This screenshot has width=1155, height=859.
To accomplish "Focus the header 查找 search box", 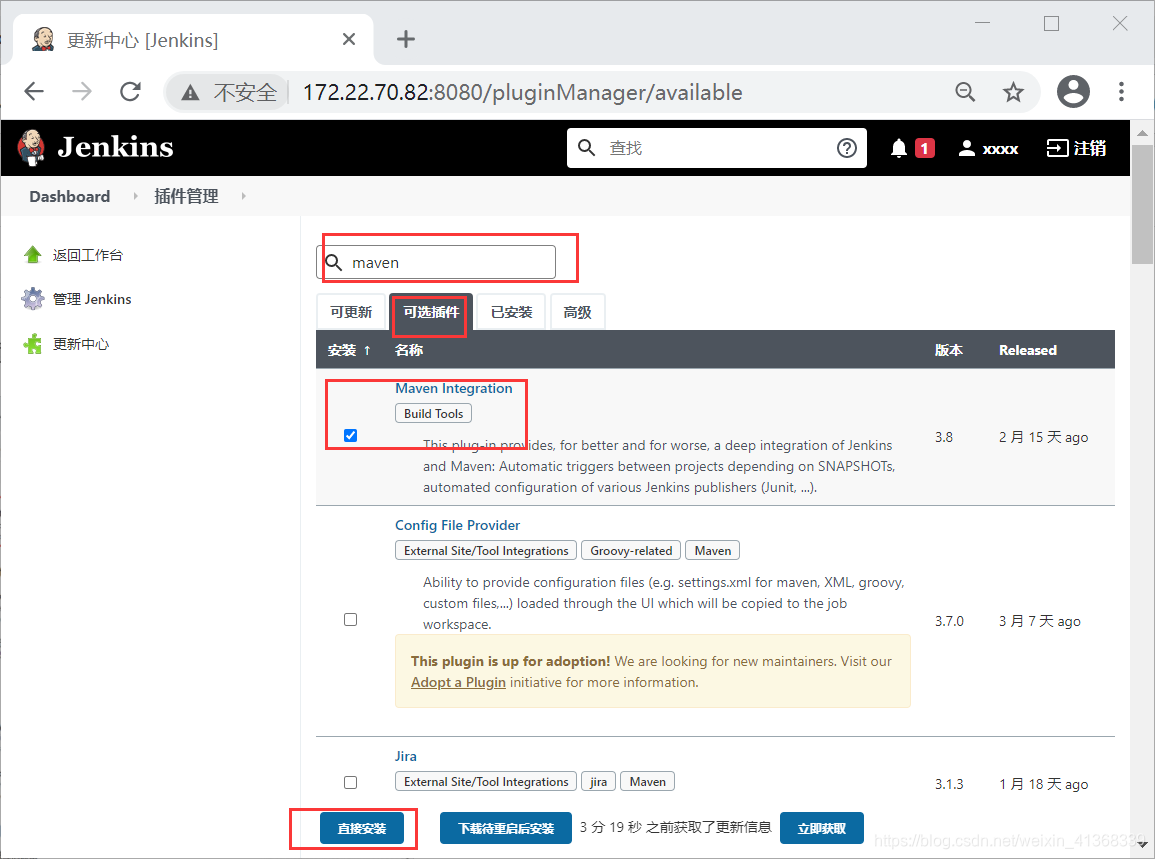I will [x=716, y=148].
